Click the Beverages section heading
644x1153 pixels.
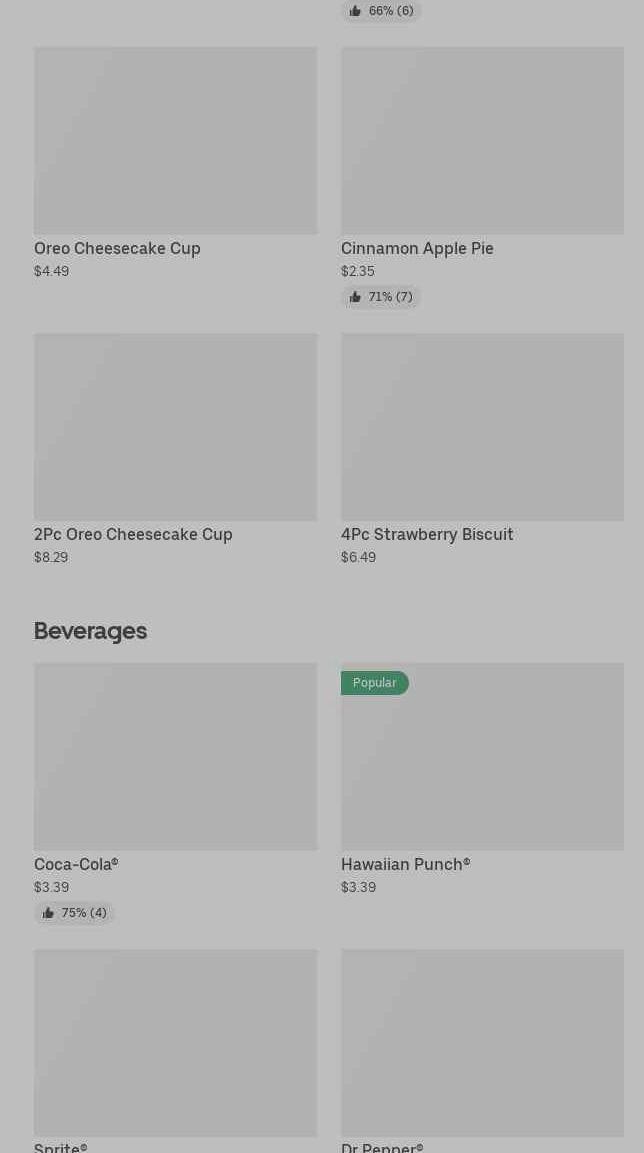[x=90, y=631]
